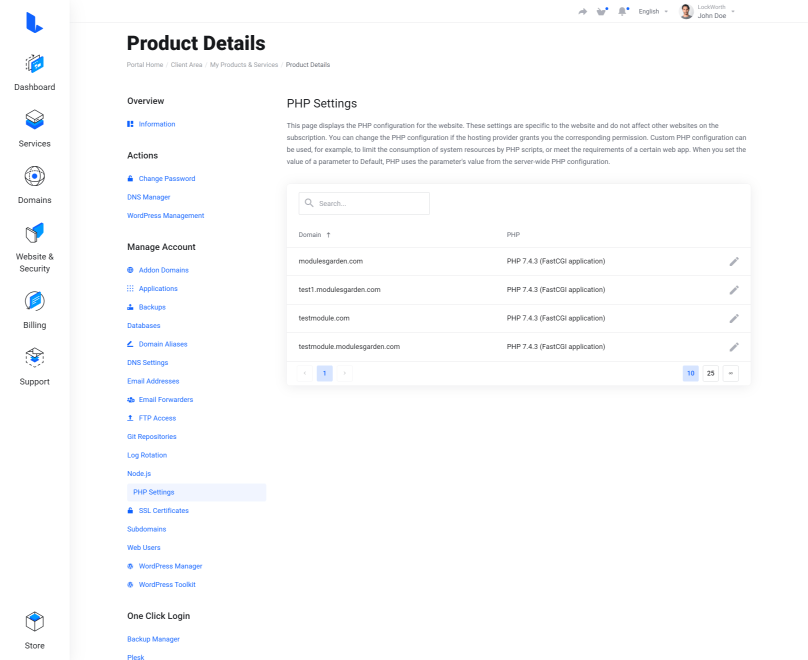This screenshot has width=808, height=660.
Task: Open the Store section
Action: 35,631
